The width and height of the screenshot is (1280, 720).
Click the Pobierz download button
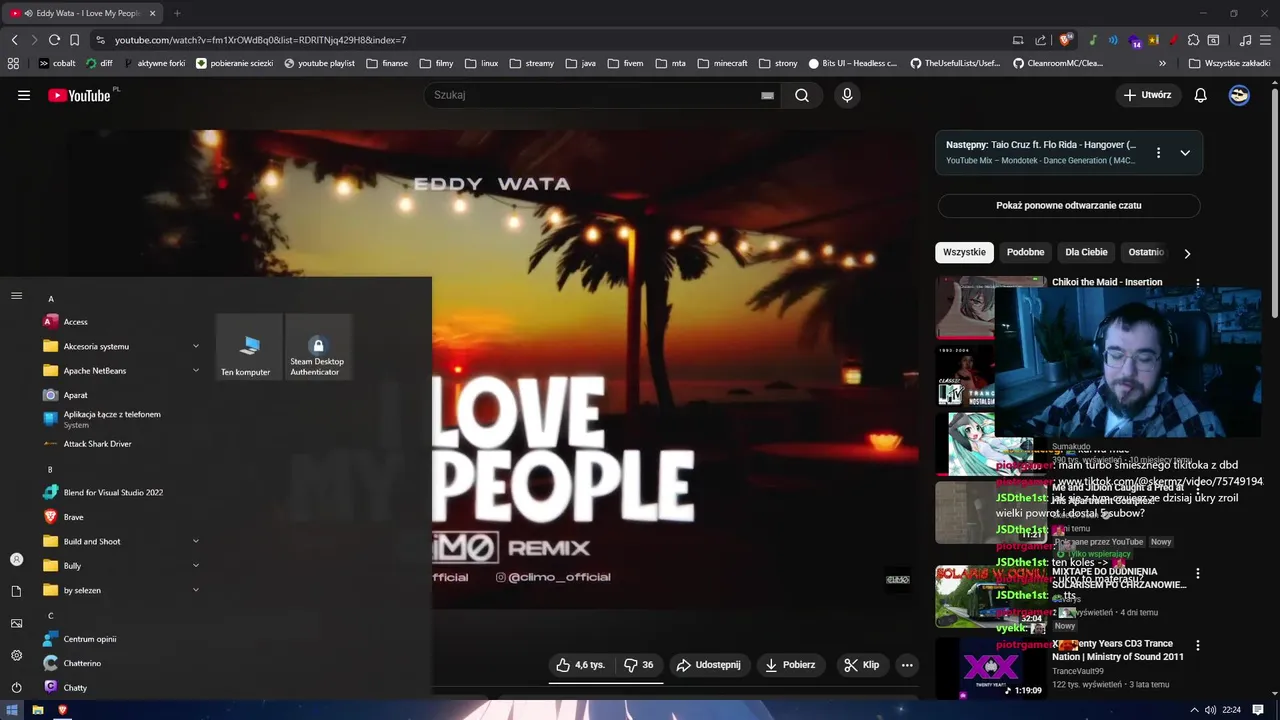point(790,665)
